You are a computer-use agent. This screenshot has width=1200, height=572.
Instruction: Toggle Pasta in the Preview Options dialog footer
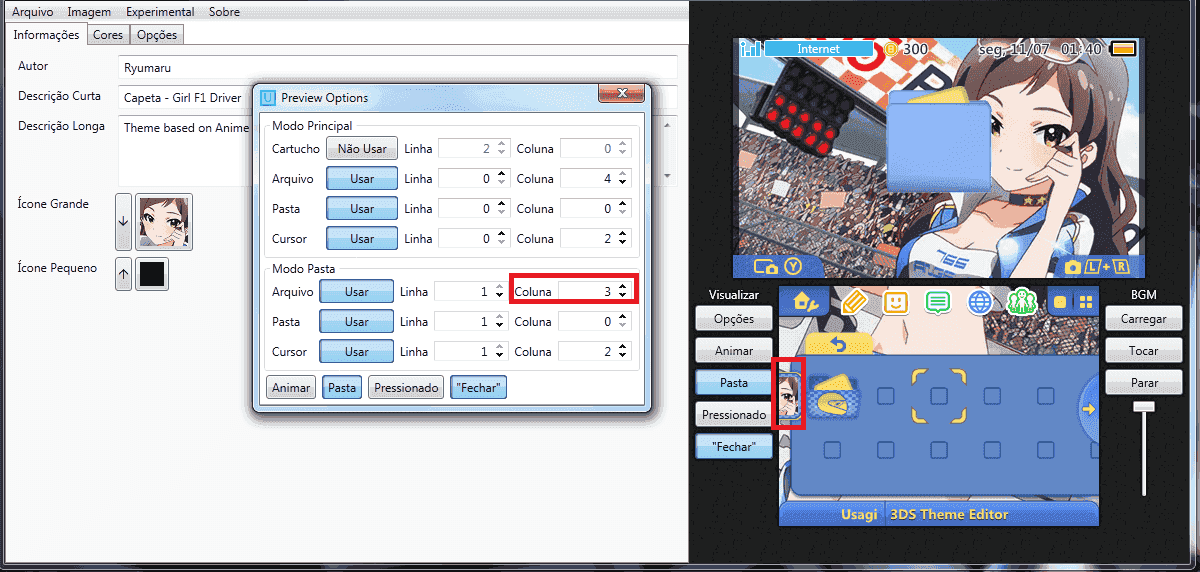(342, 388)
